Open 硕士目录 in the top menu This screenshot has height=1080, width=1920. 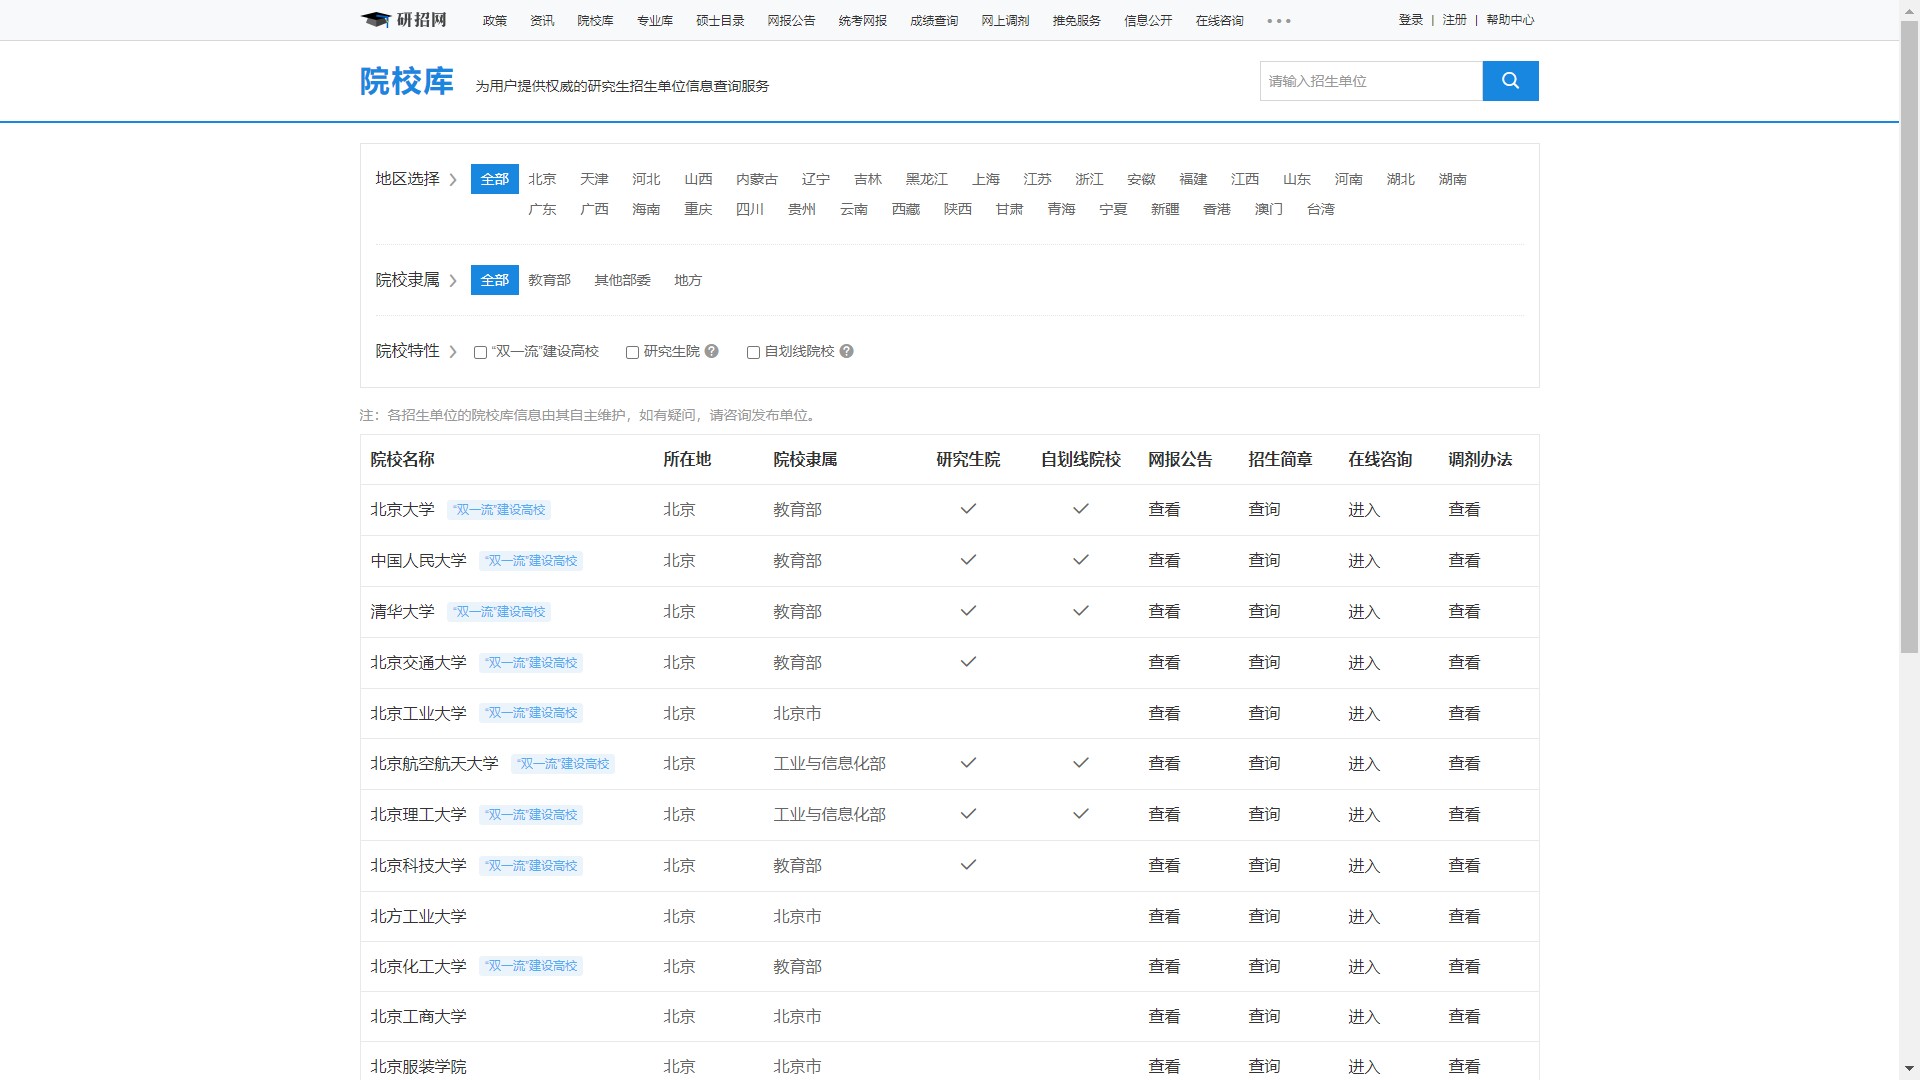(722, 20)
